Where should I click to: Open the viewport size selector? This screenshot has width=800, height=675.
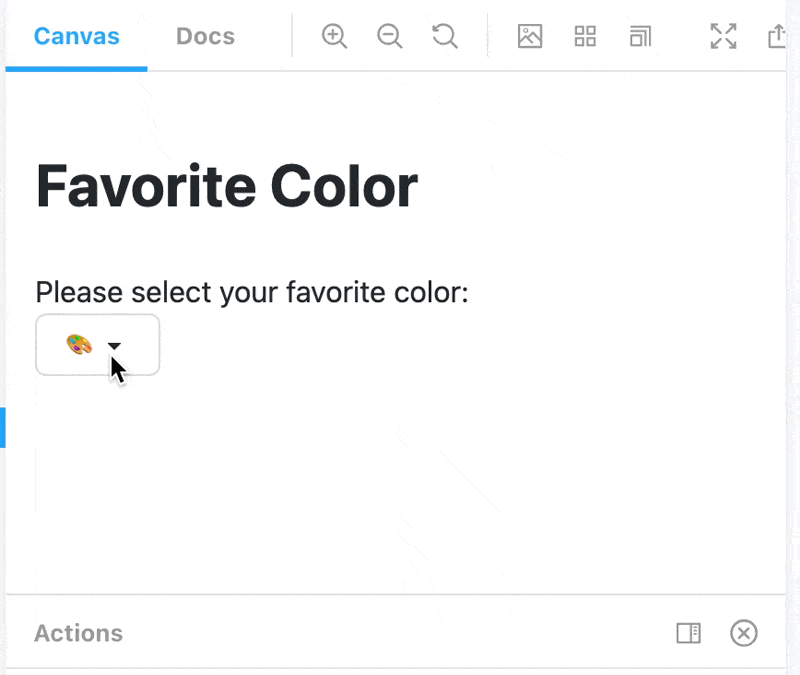click(640, 36)
